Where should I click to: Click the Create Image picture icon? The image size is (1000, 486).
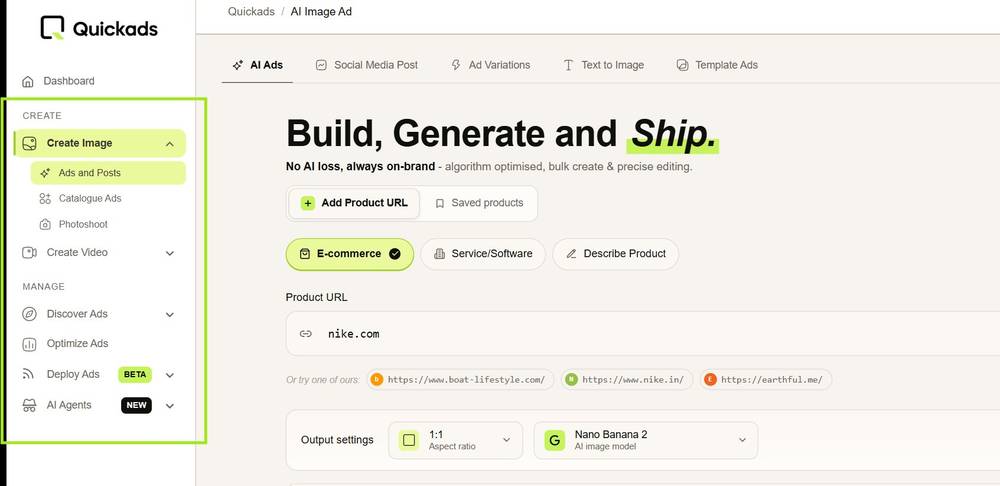[x=29, y=144]
